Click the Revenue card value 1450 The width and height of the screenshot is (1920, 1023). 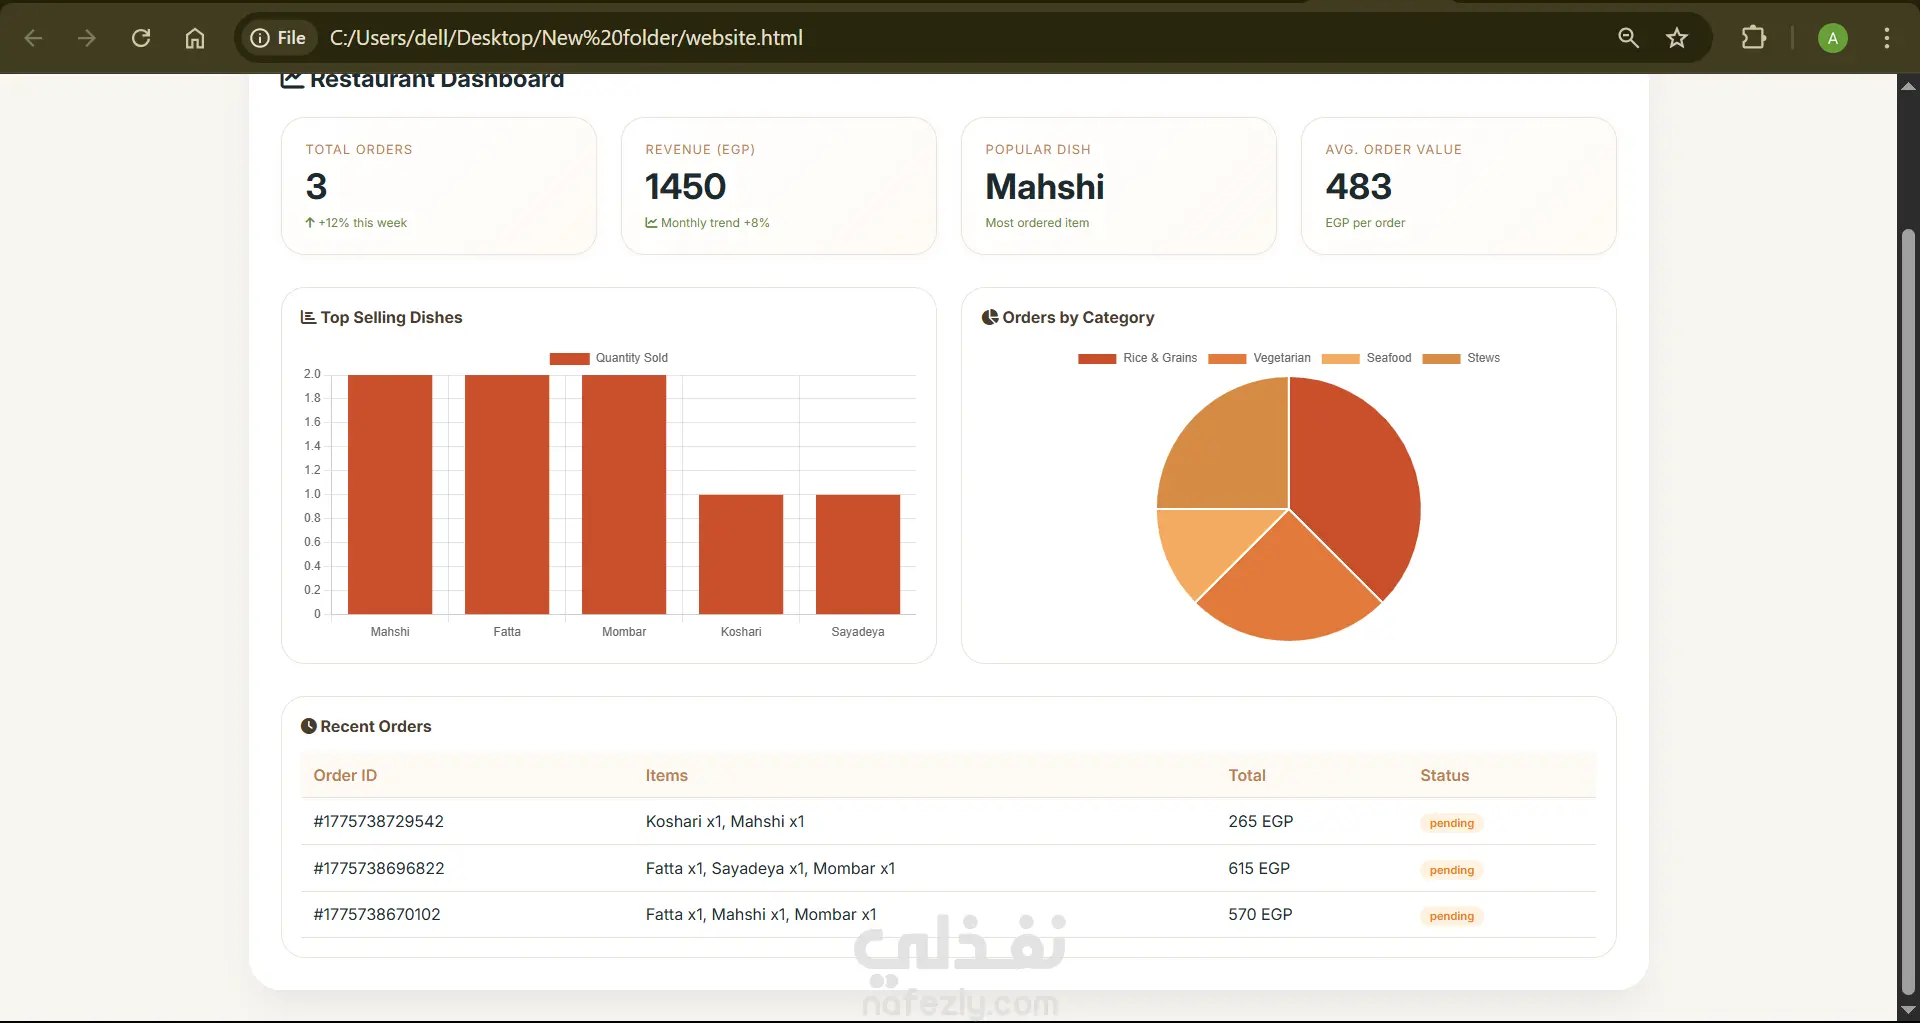685,187
